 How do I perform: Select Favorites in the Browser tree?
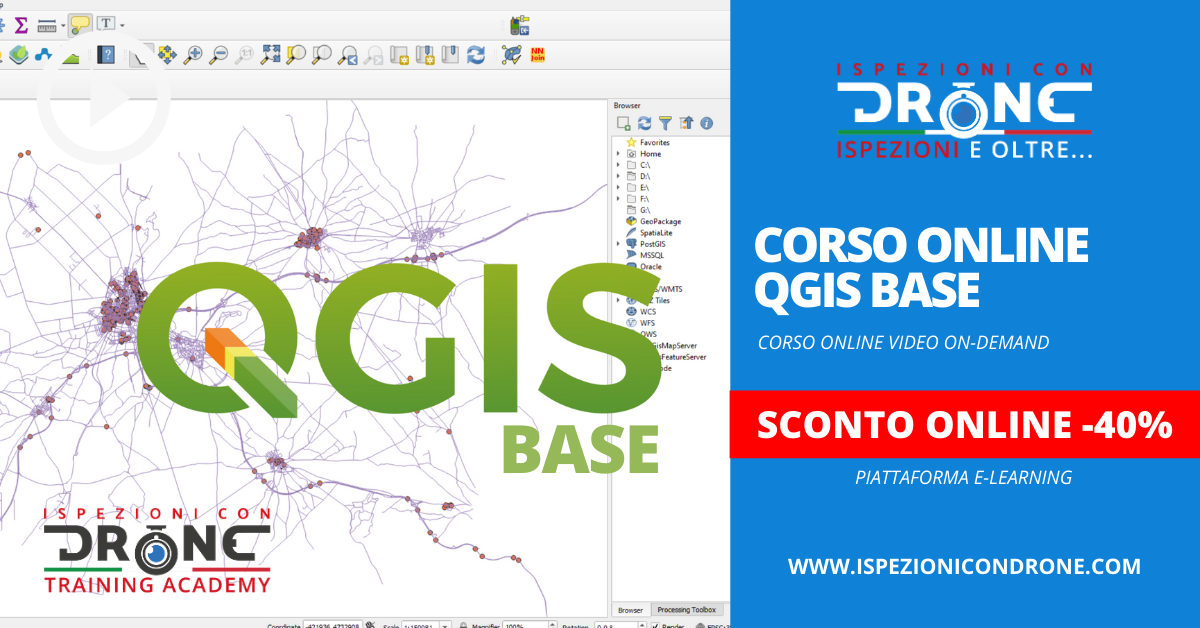pyautogui.click(x=655, y=143)
